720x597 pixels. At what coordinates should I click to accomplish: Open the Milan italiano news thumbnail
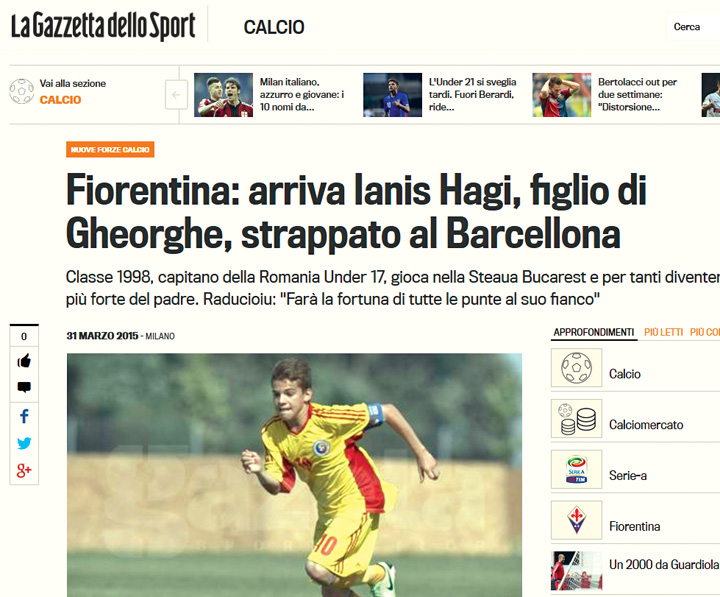[x=223, y=95]
